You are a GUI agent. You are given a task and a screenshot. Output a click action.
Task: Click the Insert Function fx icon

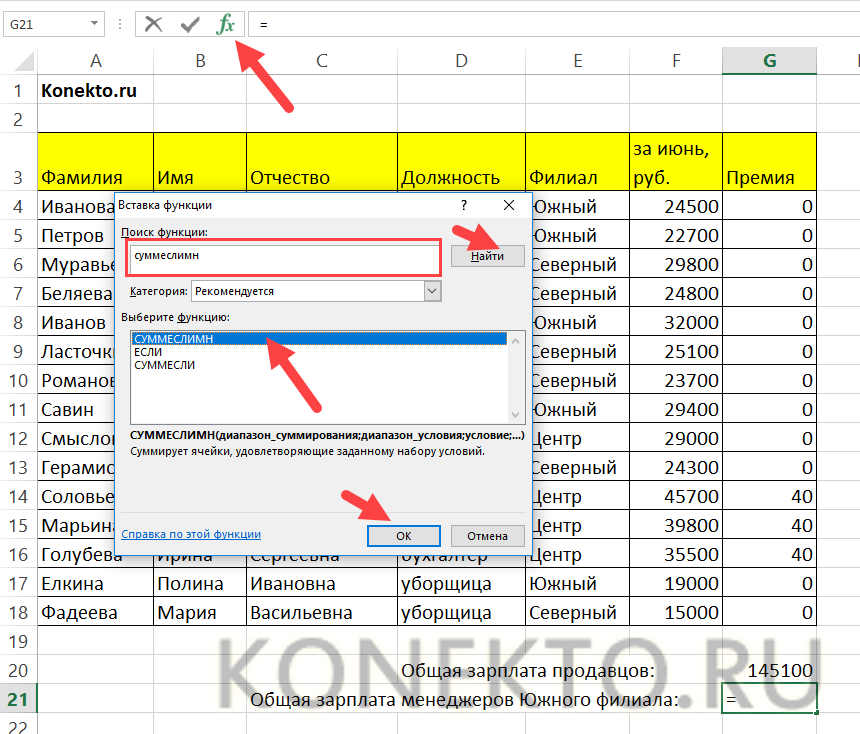[227, 24]
